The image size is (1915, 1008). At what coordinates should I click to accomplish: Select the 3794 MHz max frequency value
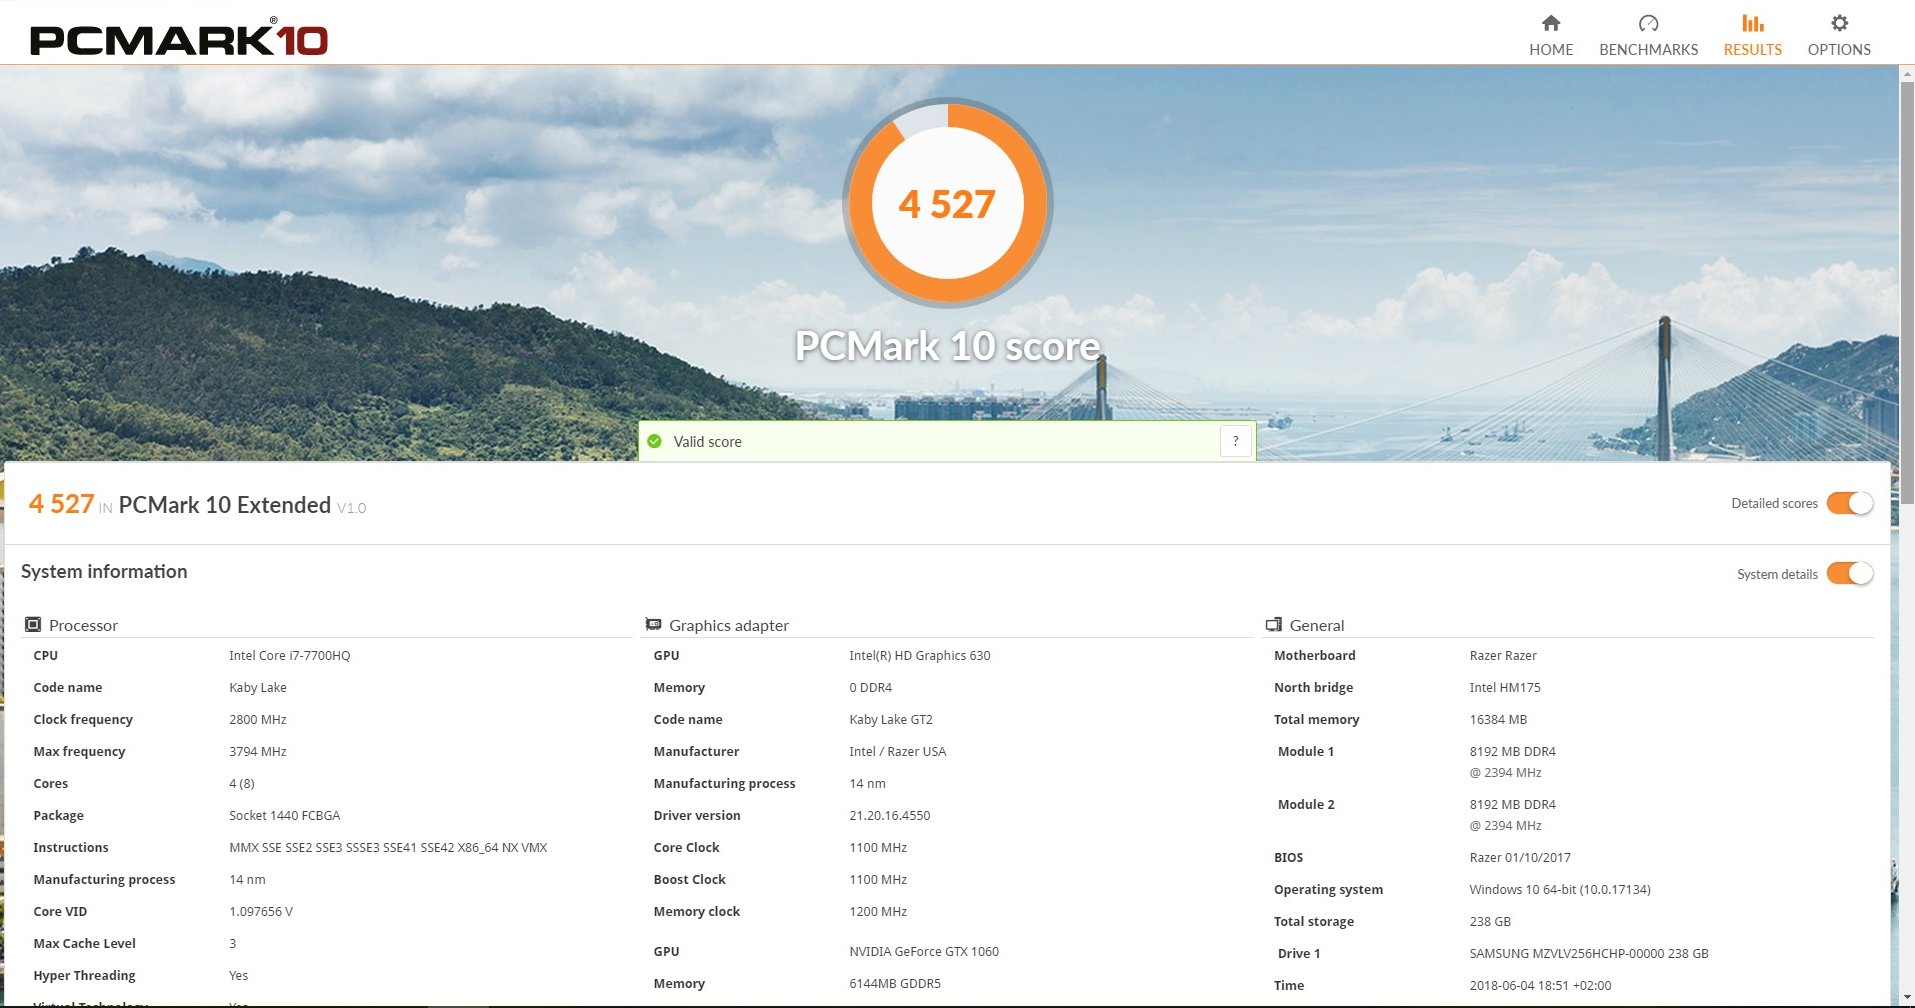pos(257,751)
